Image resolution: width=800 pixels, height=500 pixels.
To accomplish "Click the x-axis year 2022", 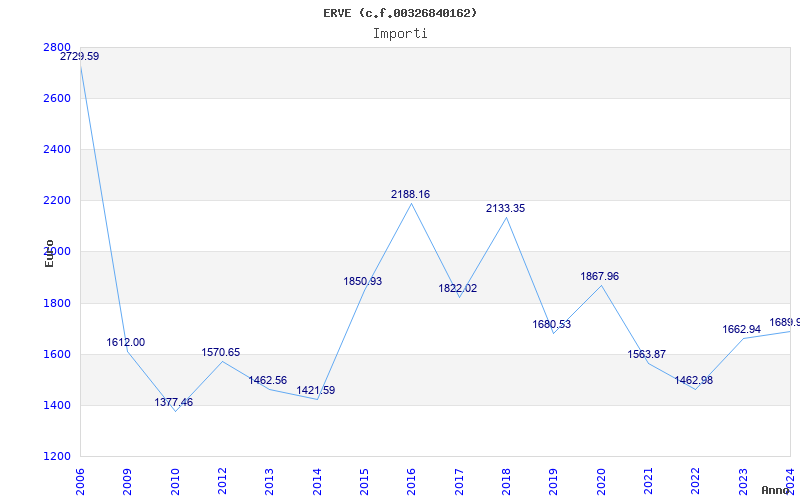I will click(696, 482).
